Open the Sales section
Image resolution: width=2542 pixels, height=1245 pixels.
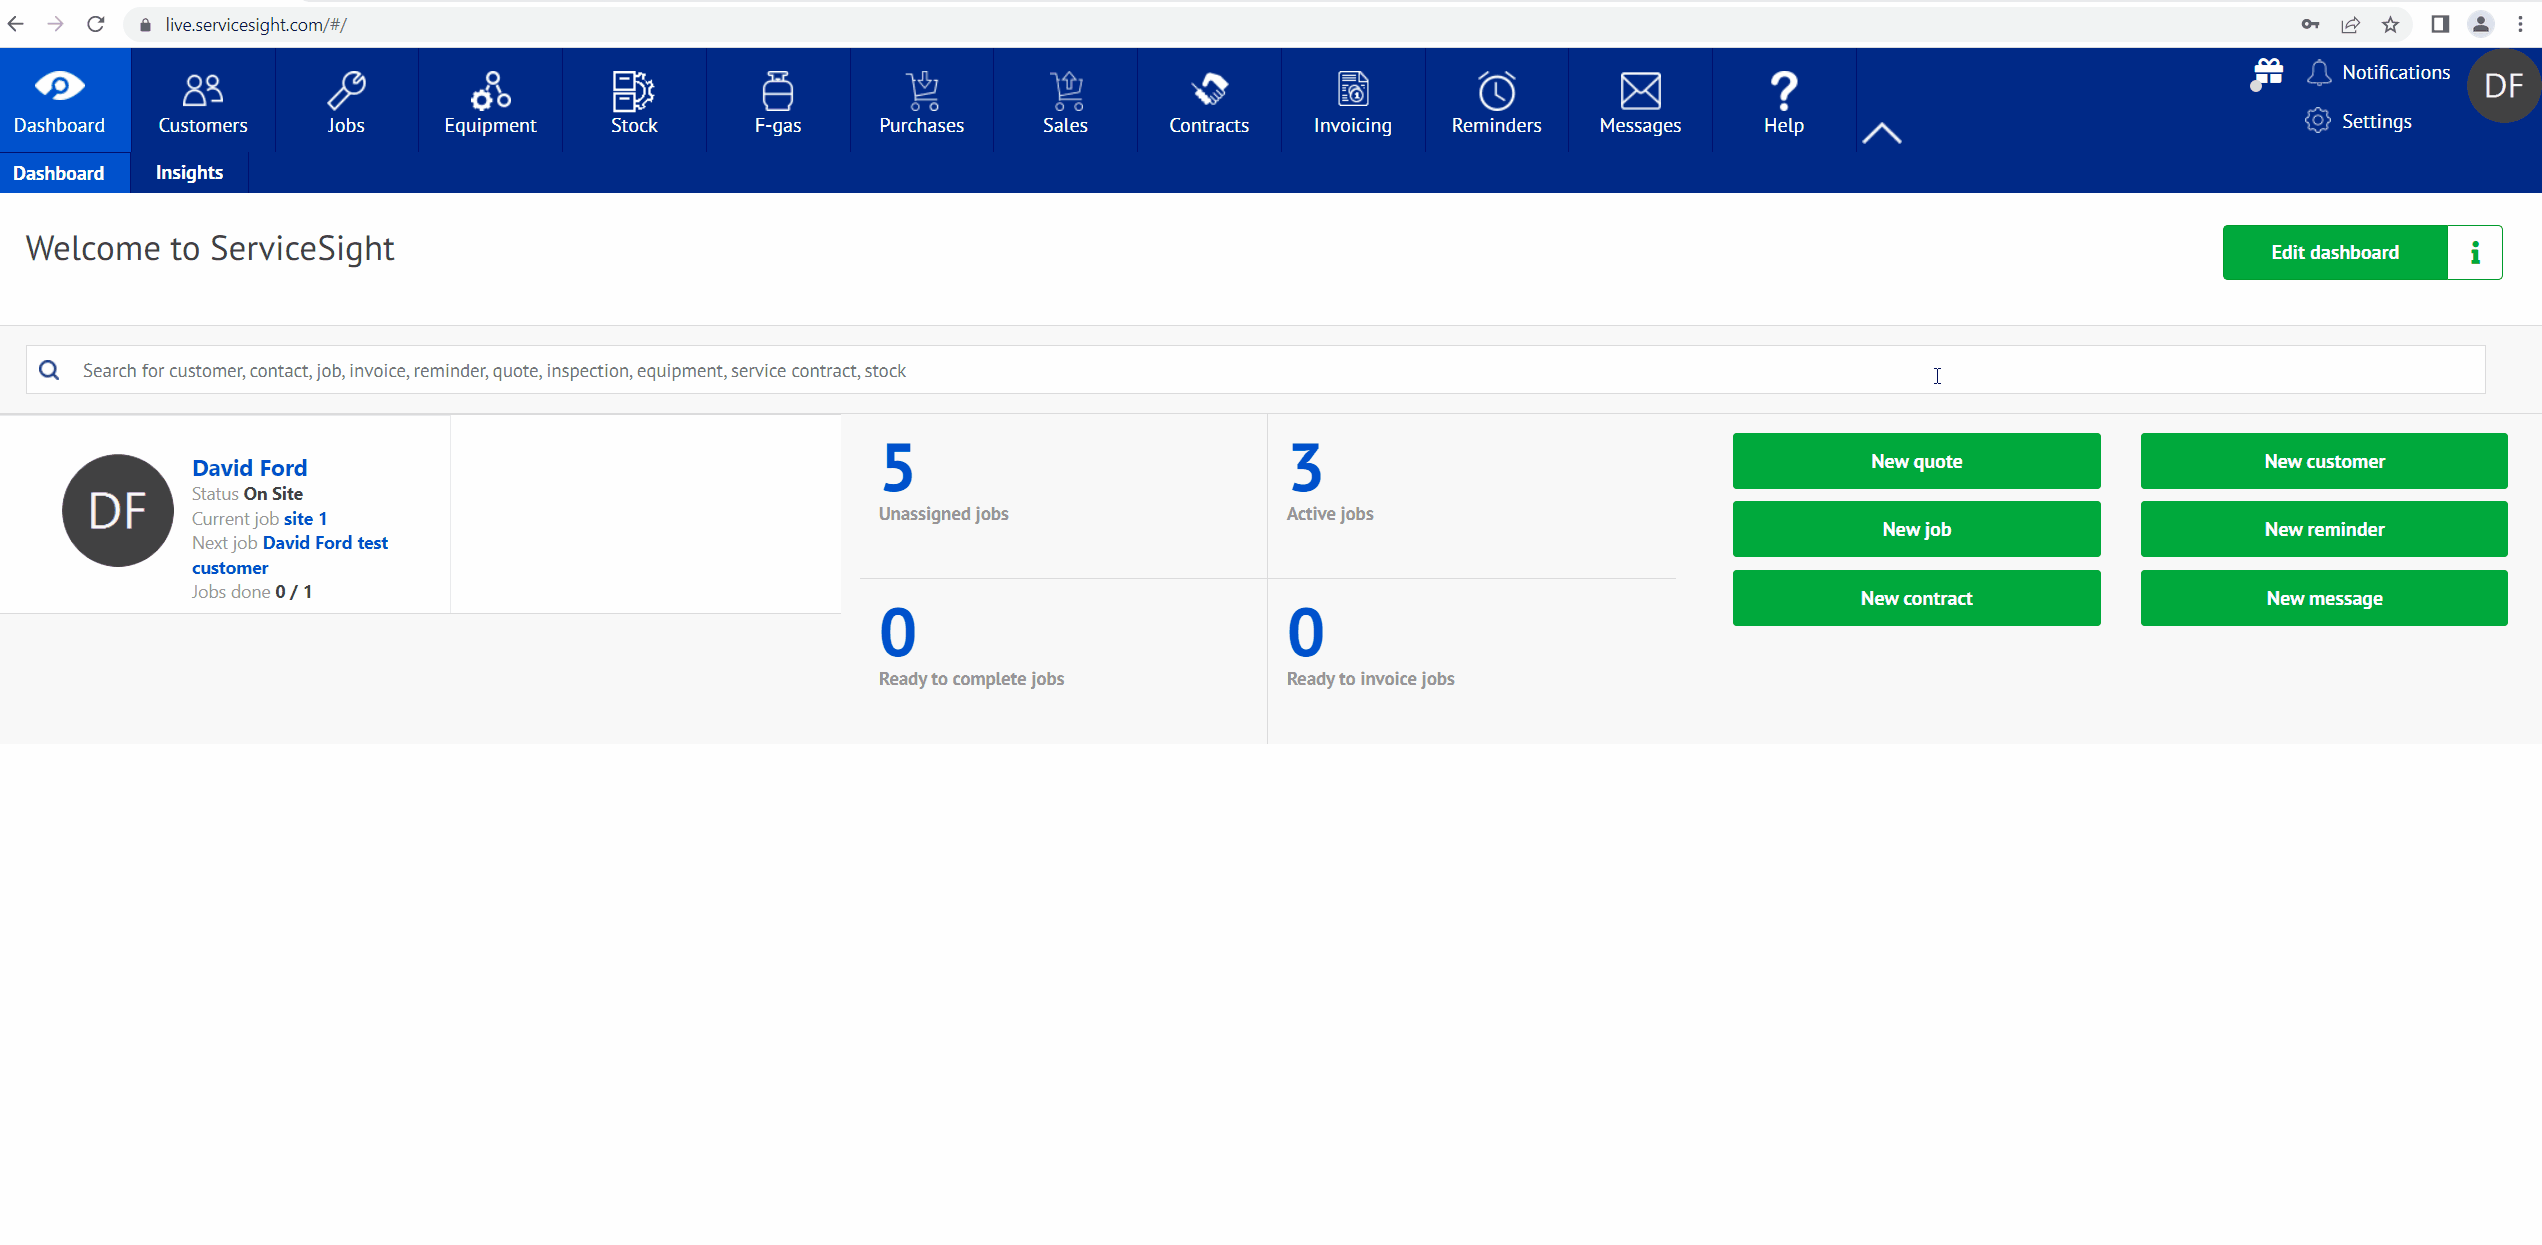click(1065, 101)
